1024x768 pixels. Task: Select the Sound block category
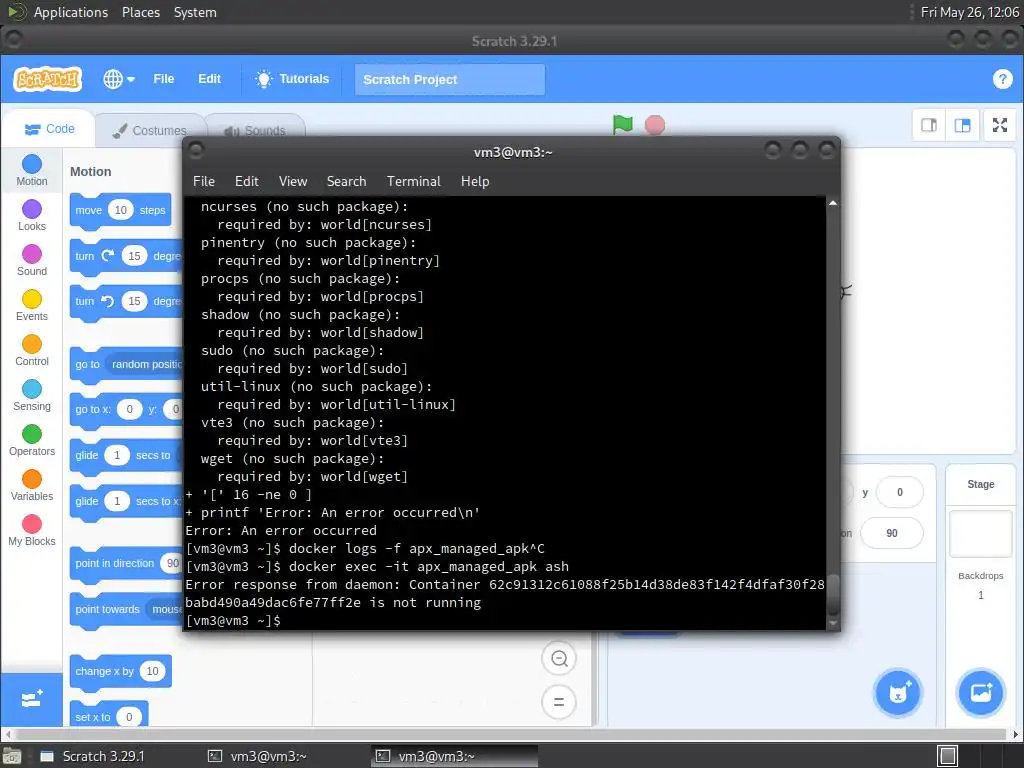click(x=31, y=261)
